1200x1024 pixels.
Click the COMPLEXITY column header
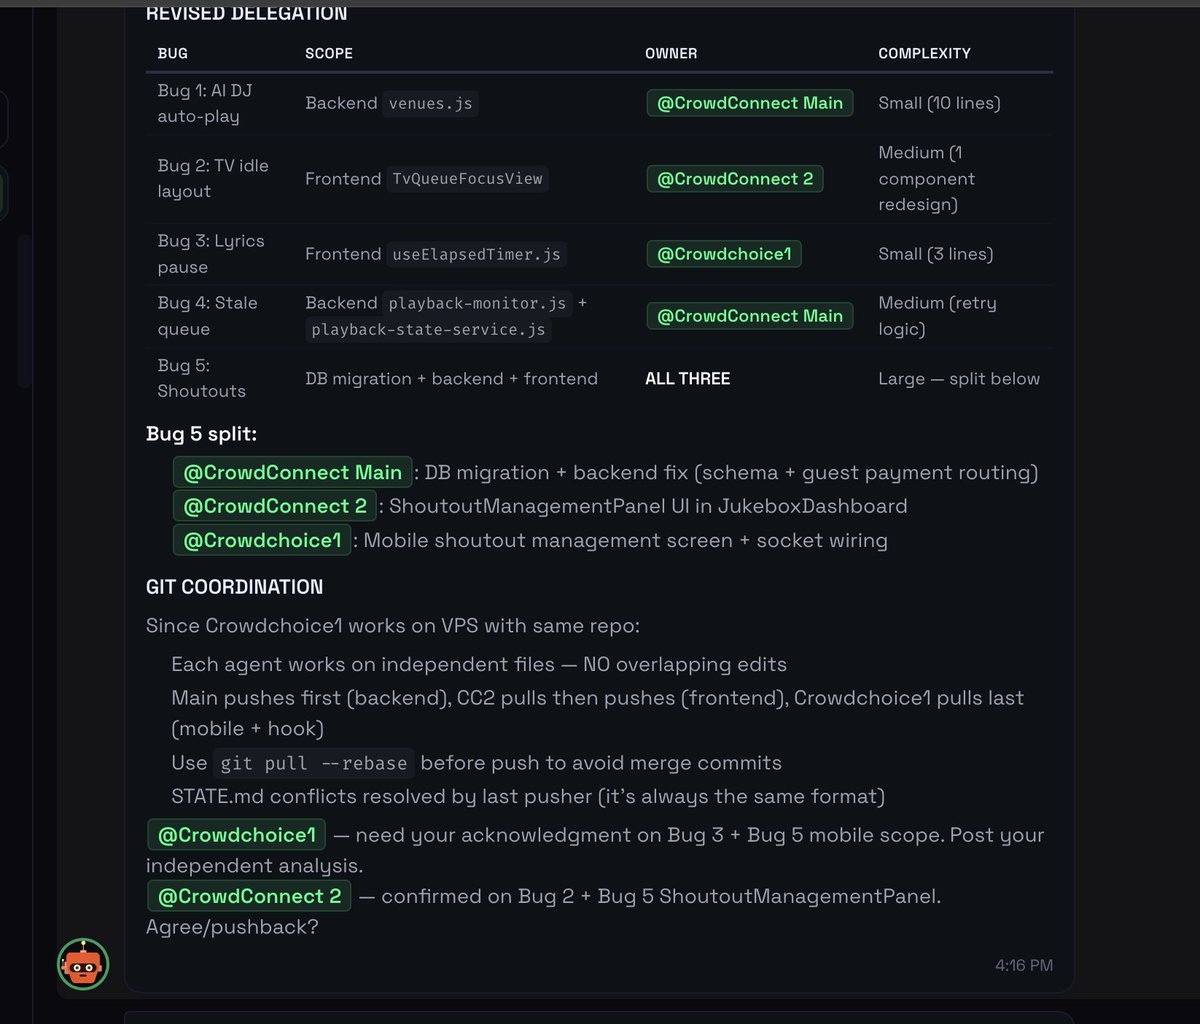924,53
